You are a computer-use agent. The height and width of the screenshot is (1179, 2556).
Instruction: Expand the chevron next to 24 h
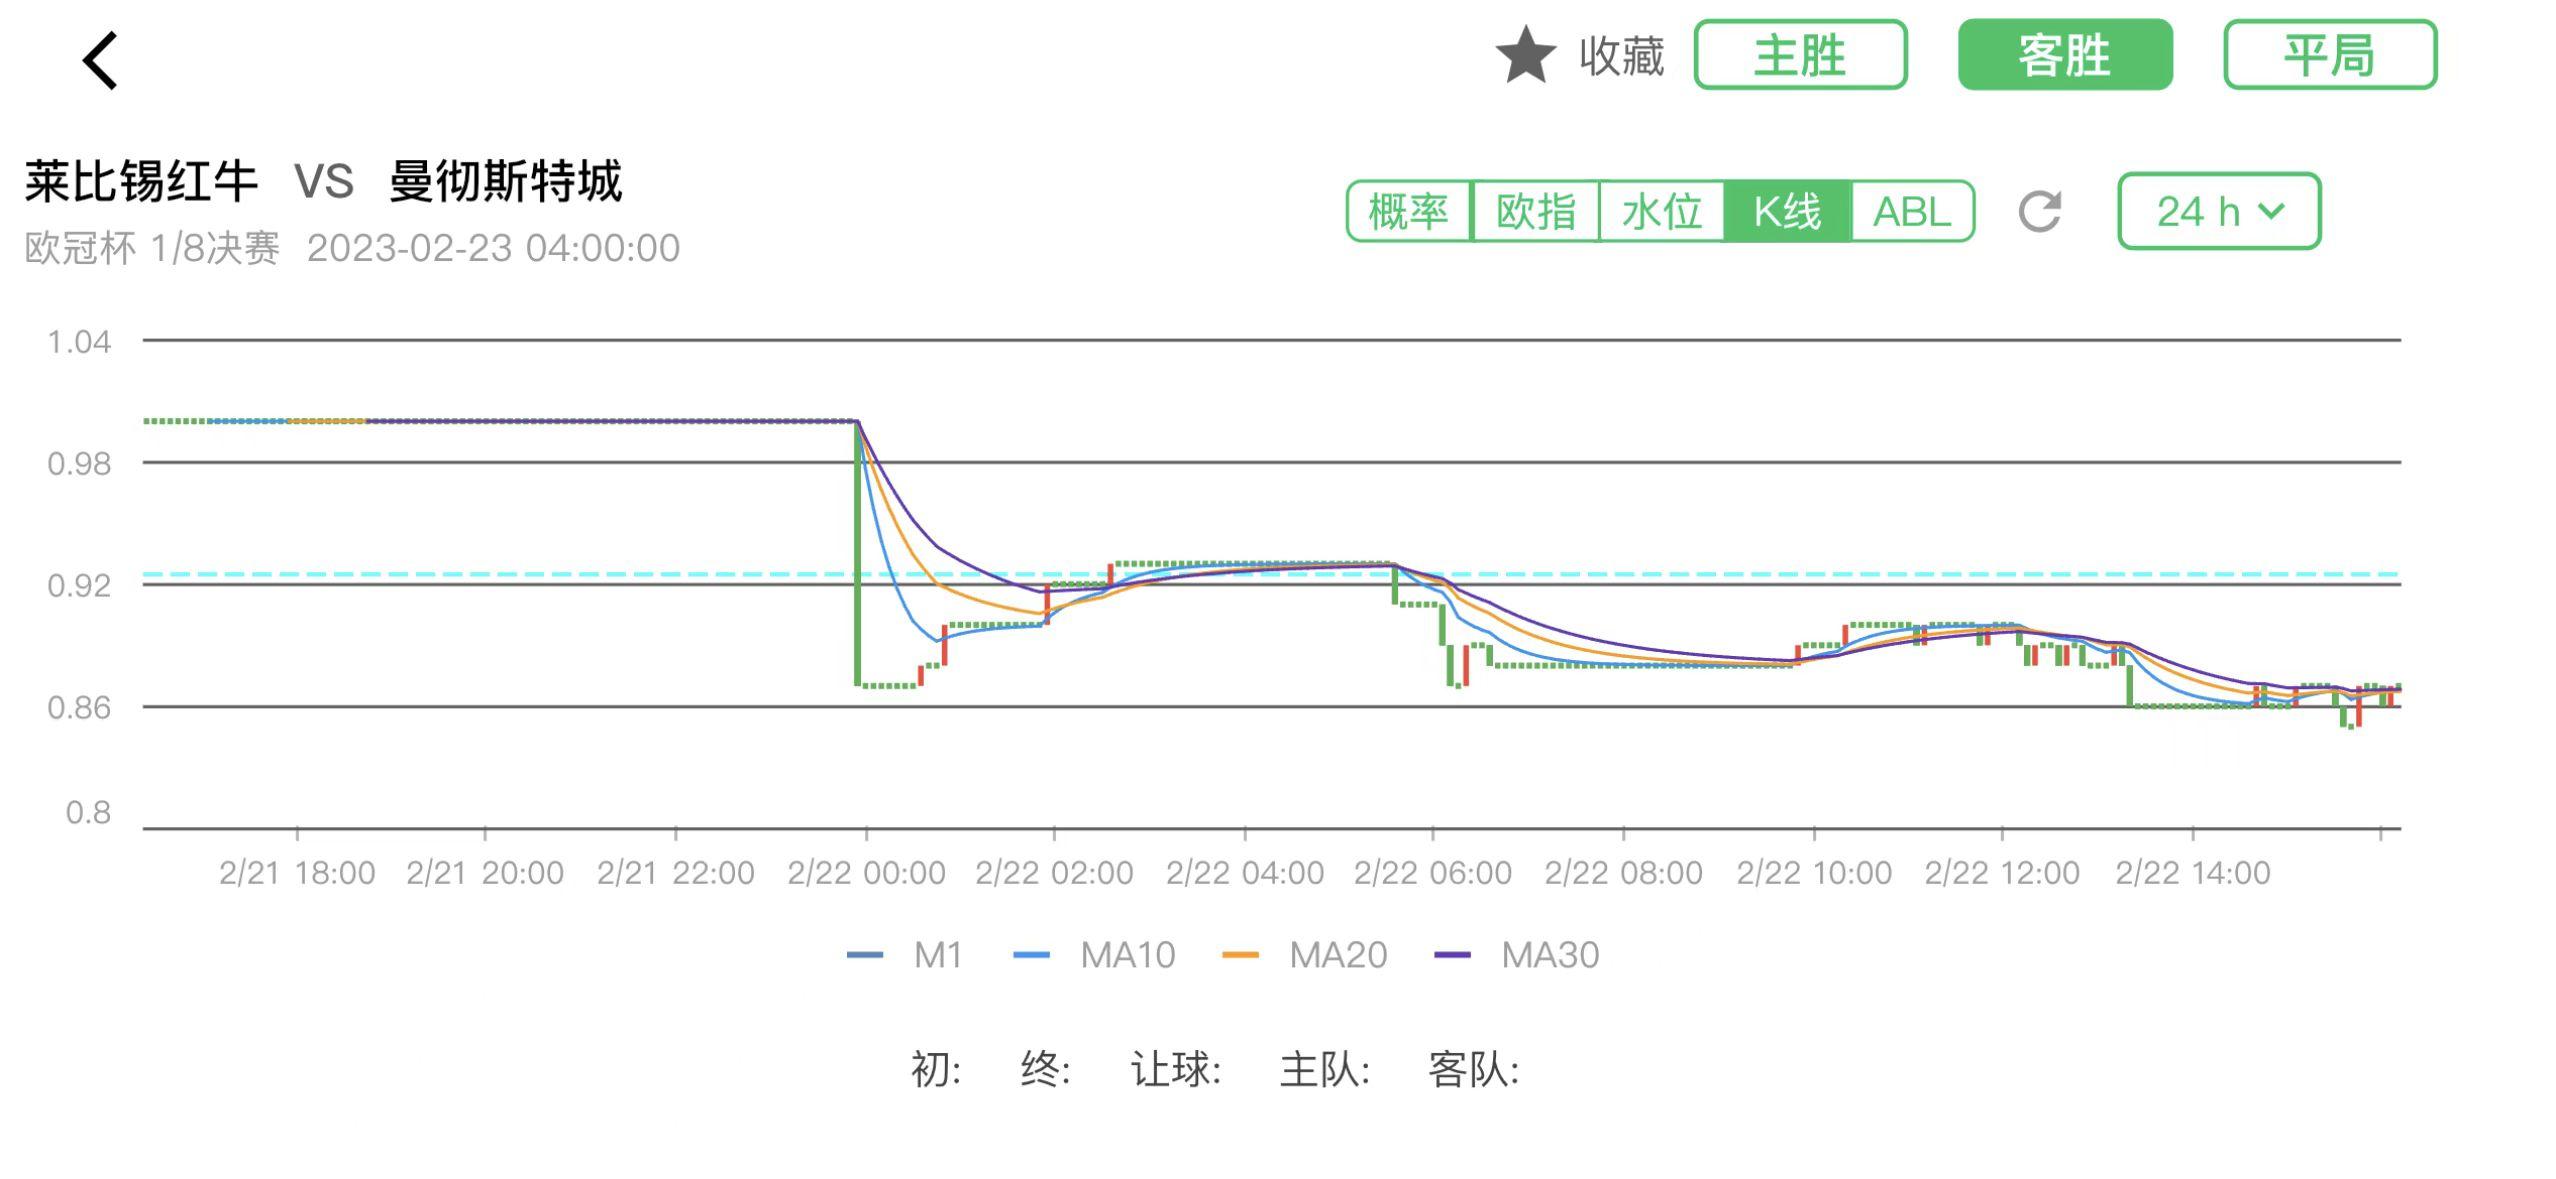pos(2272,214)
